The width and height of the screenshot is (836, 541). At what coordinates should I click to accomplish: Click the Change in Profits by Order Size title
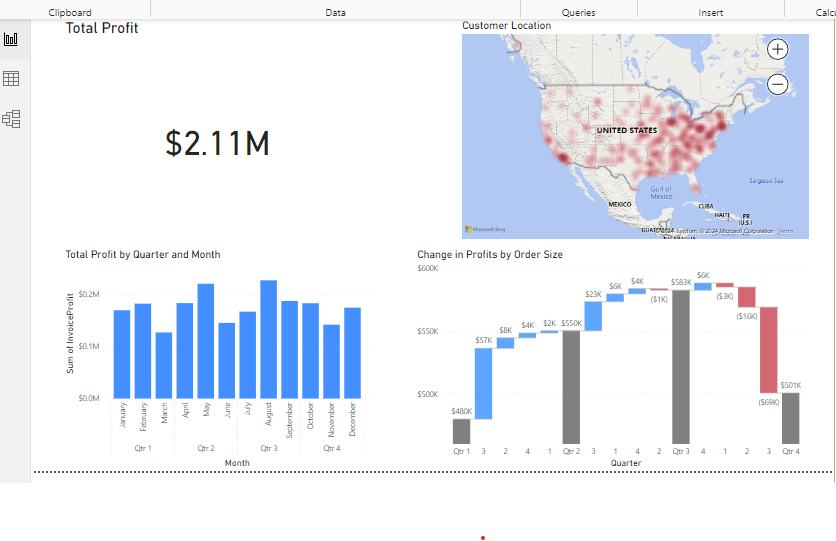point(490,254)
